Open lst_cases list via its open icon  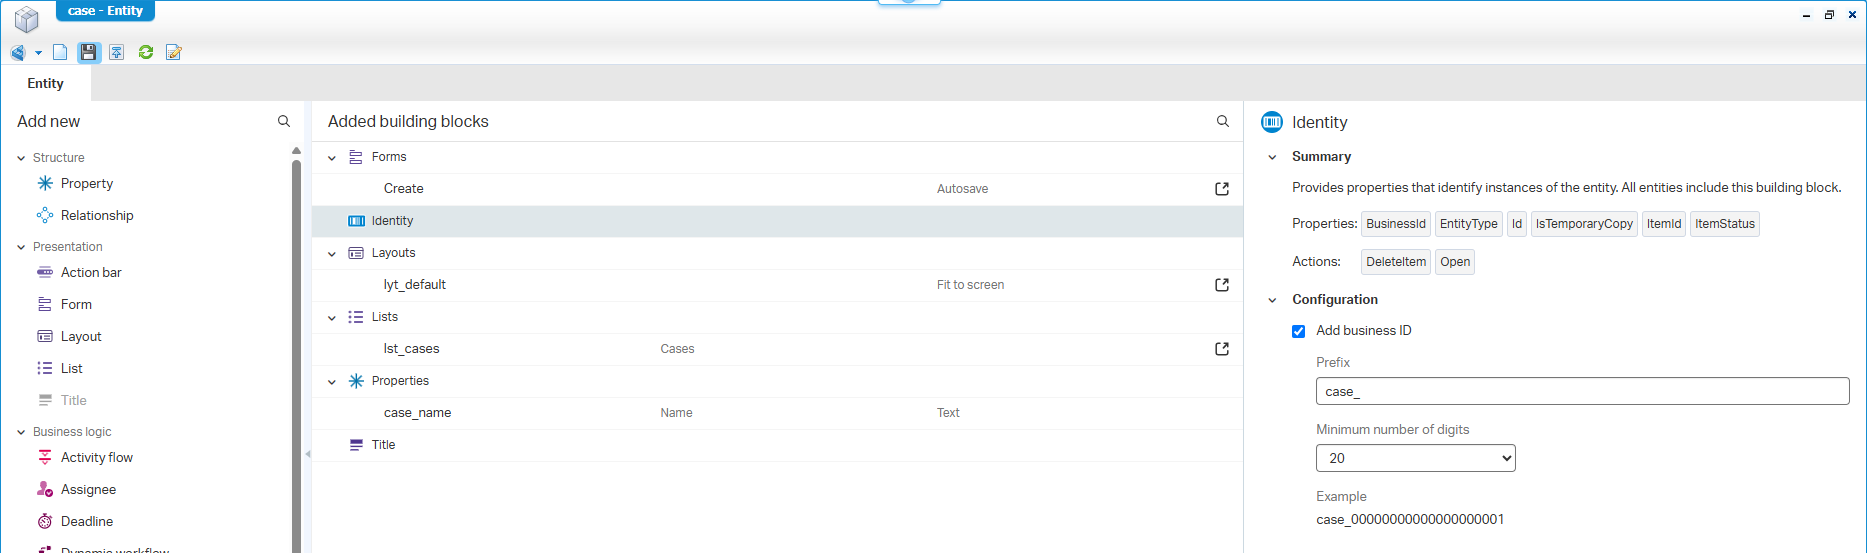coord(1221,349)
